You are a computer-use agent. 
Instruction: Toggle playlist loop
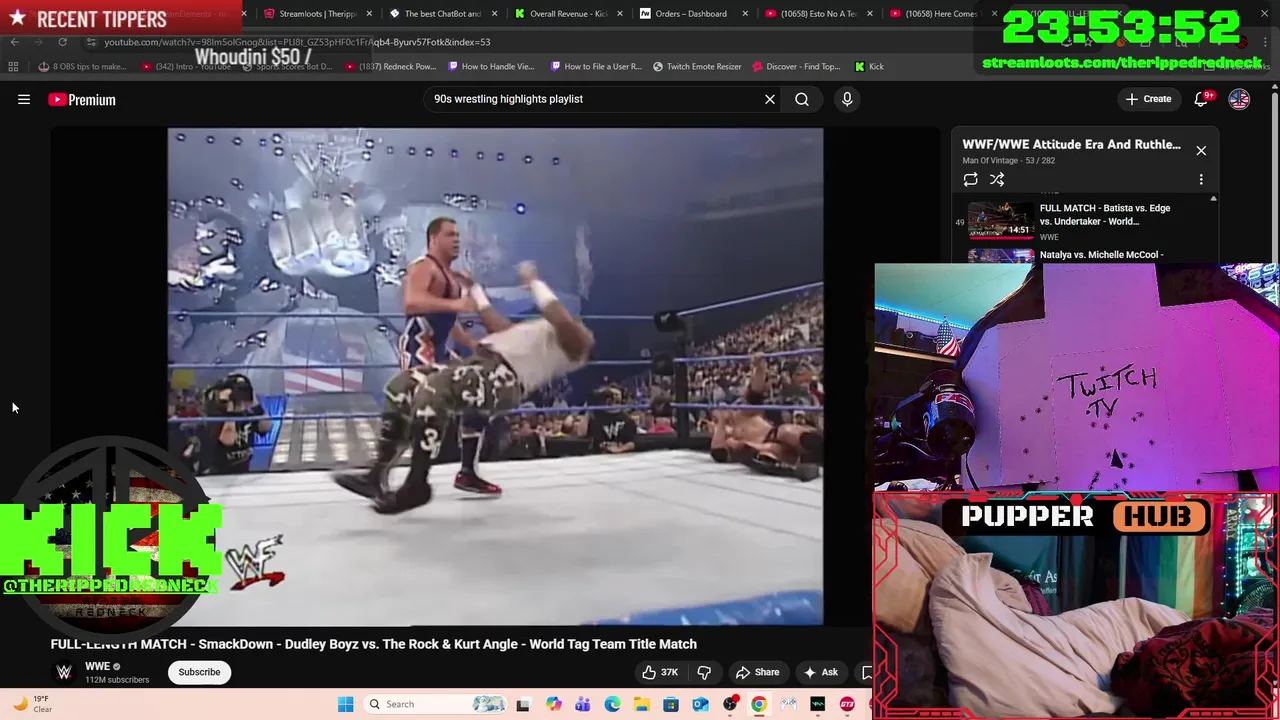970,179
